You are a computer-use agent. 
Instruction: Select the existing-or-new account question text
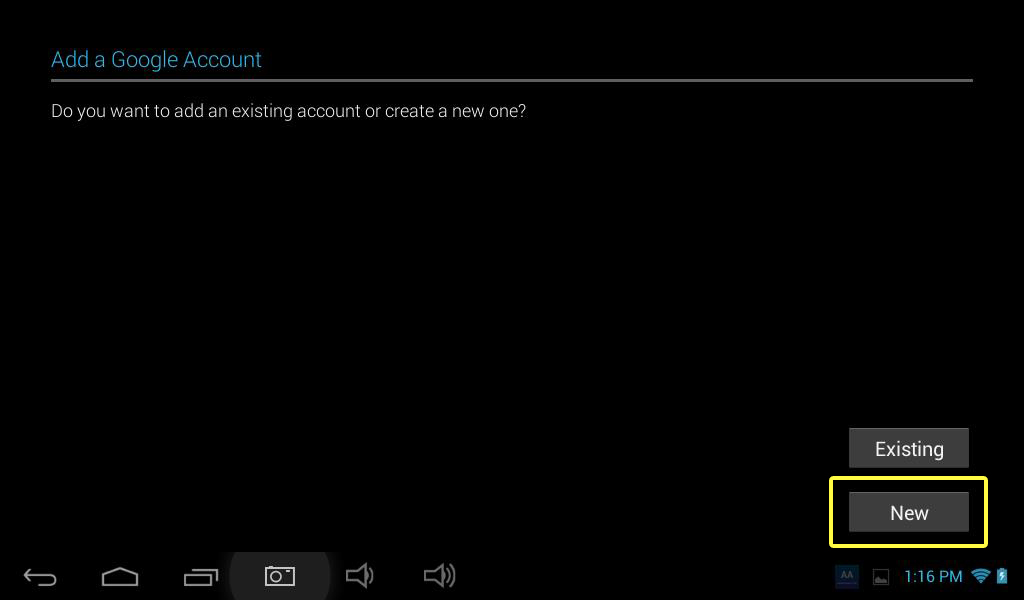click(x=288, y=111)
